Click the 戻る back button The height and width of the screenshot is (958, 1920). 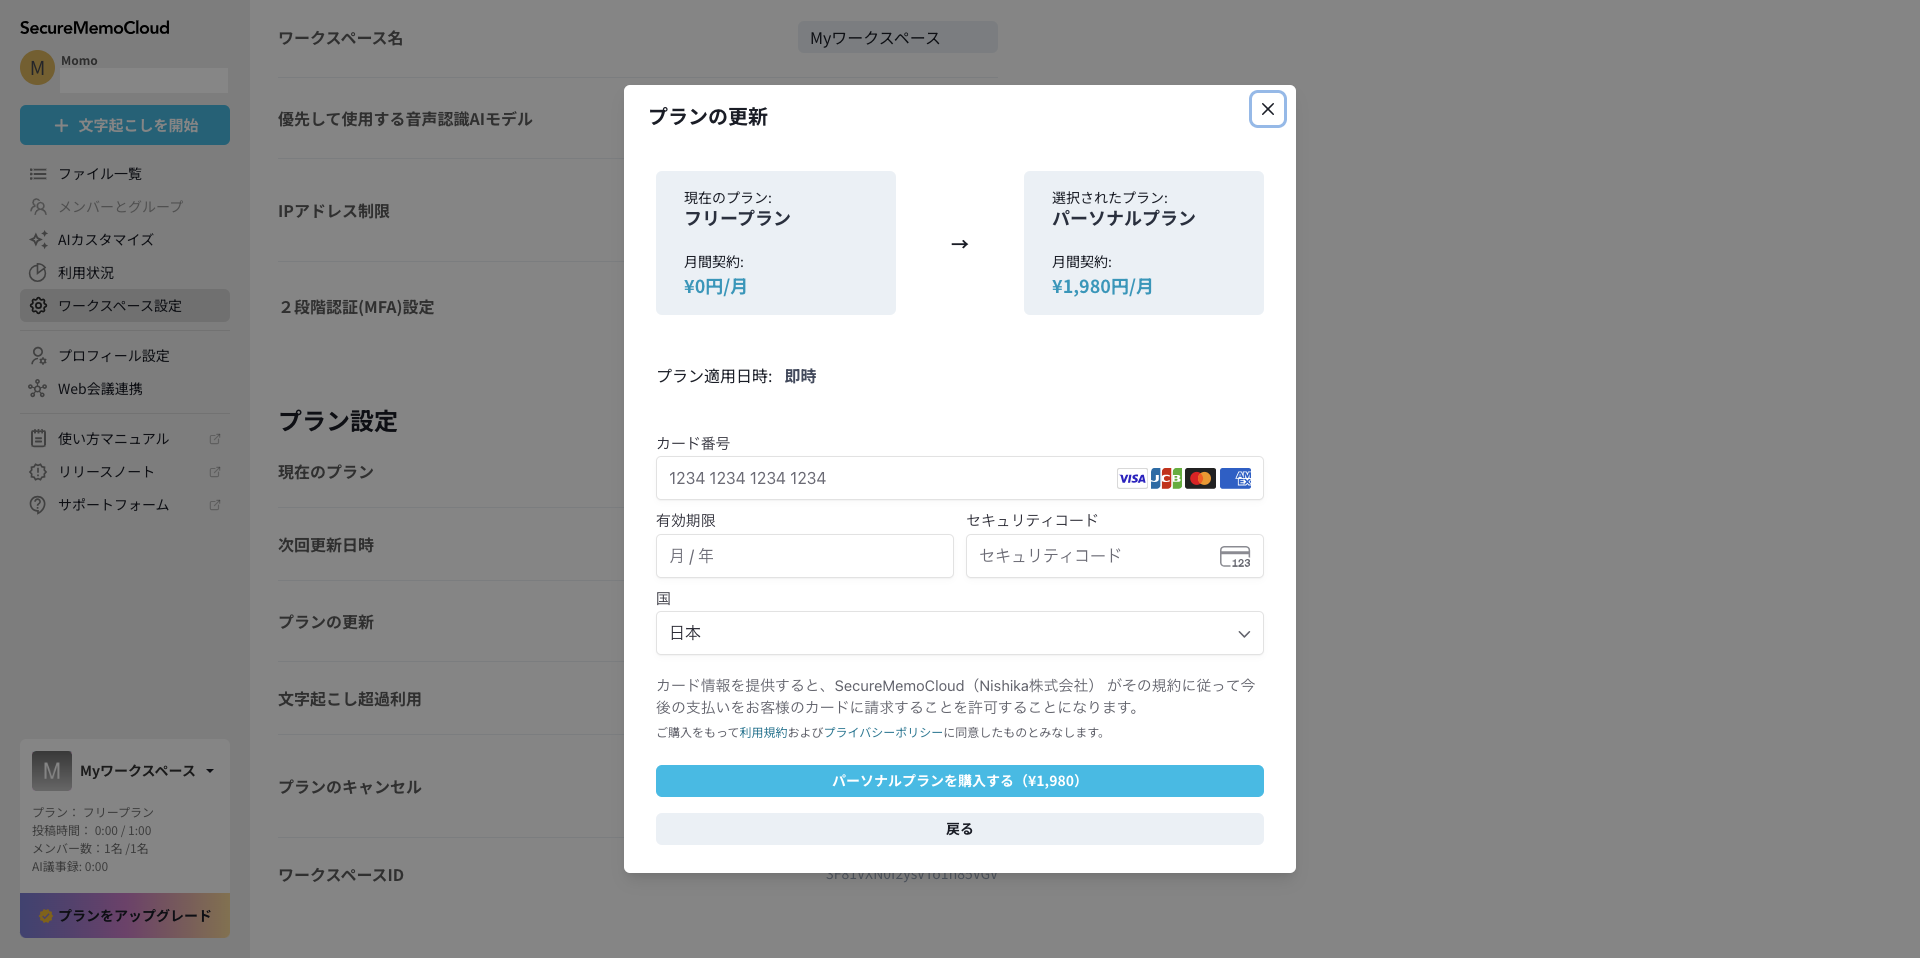[x=959, y=829]
